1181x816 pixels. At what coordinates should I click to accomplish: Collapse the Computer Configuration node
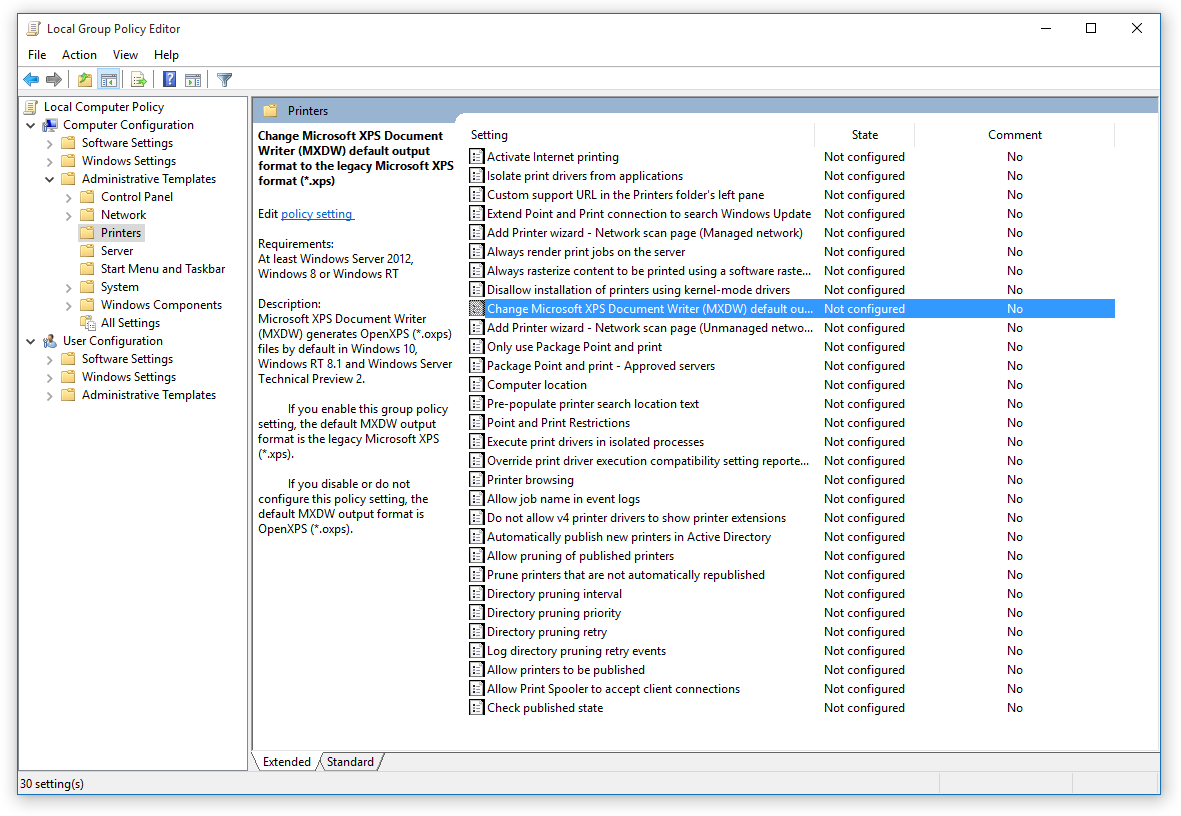click(32, 124)
